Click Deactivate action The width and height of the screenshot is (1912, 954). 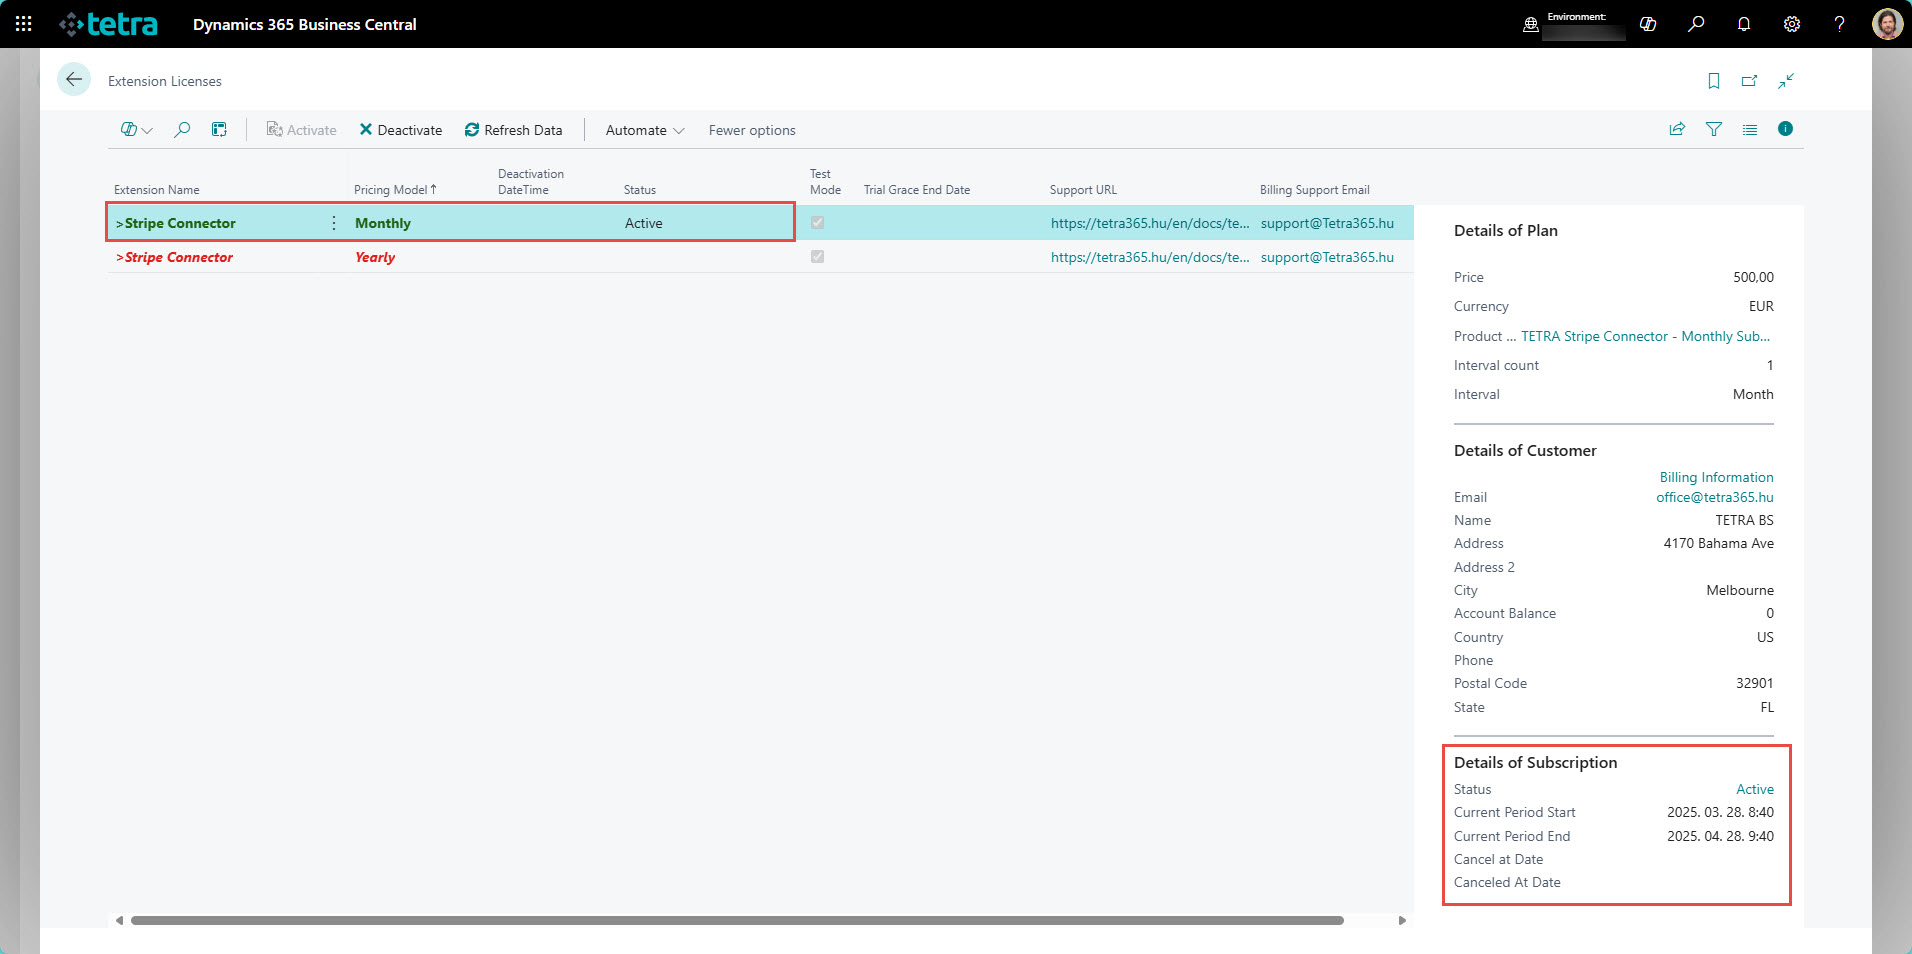pyautogui.click(x=401, y=130)
